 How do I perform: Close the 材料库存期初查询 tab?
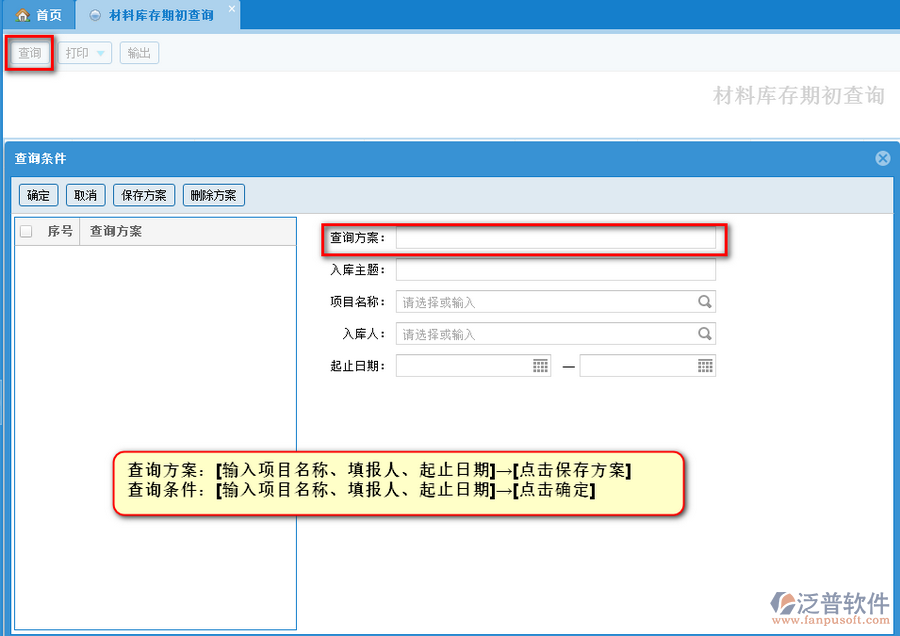coord(231,9)
